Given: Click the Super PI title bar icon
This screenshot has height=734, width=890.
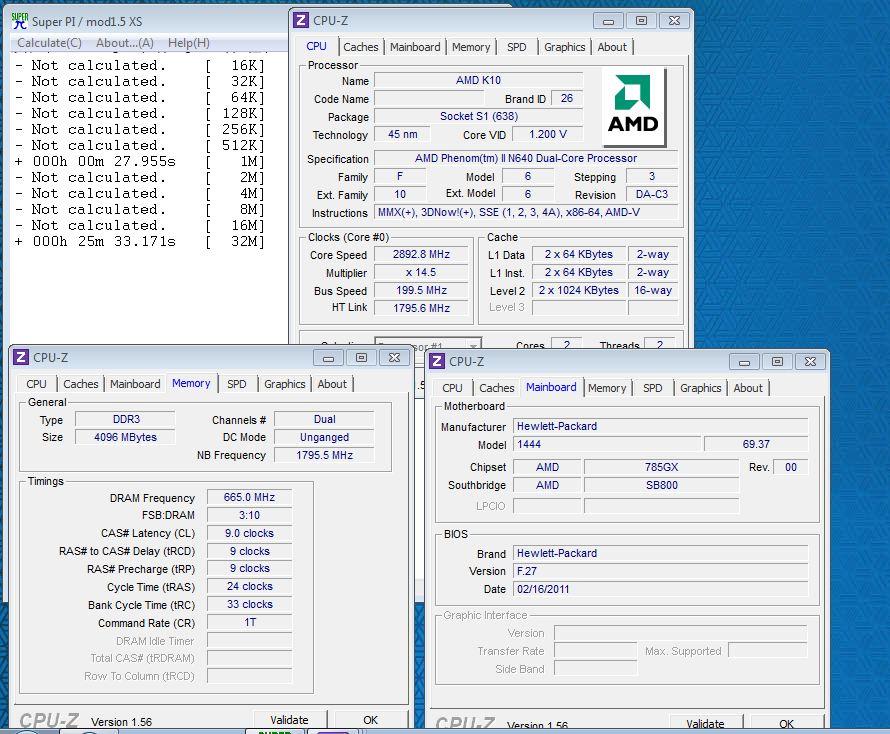Looking at the screenshot, I should coord(20,21).
